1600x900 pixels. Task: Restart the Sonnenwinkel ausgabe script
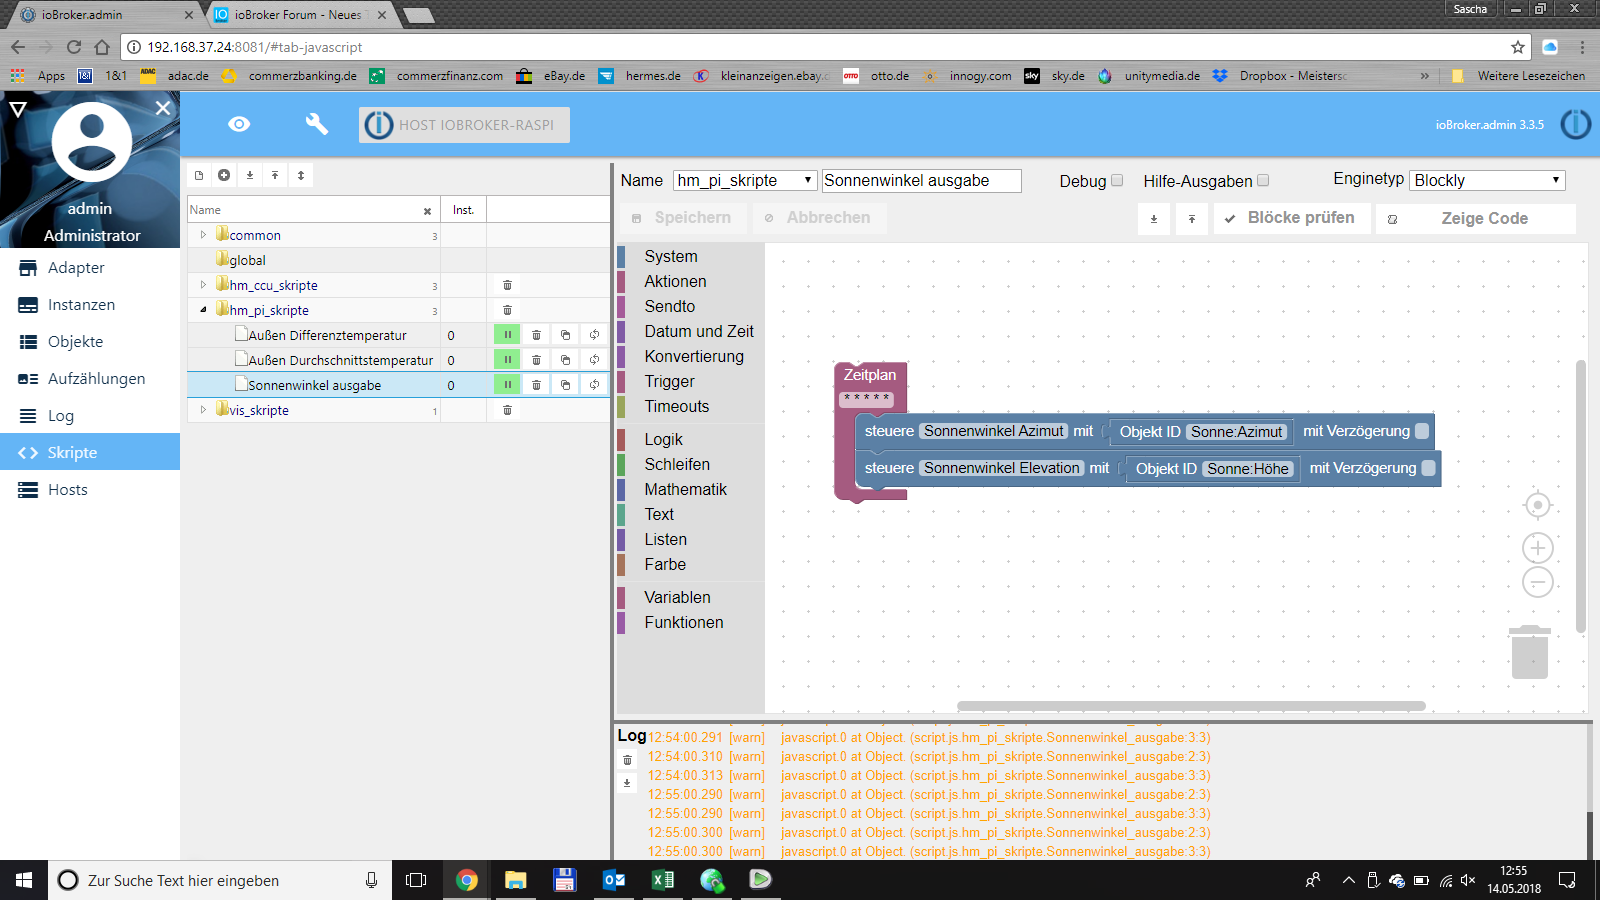click(594, 385)
